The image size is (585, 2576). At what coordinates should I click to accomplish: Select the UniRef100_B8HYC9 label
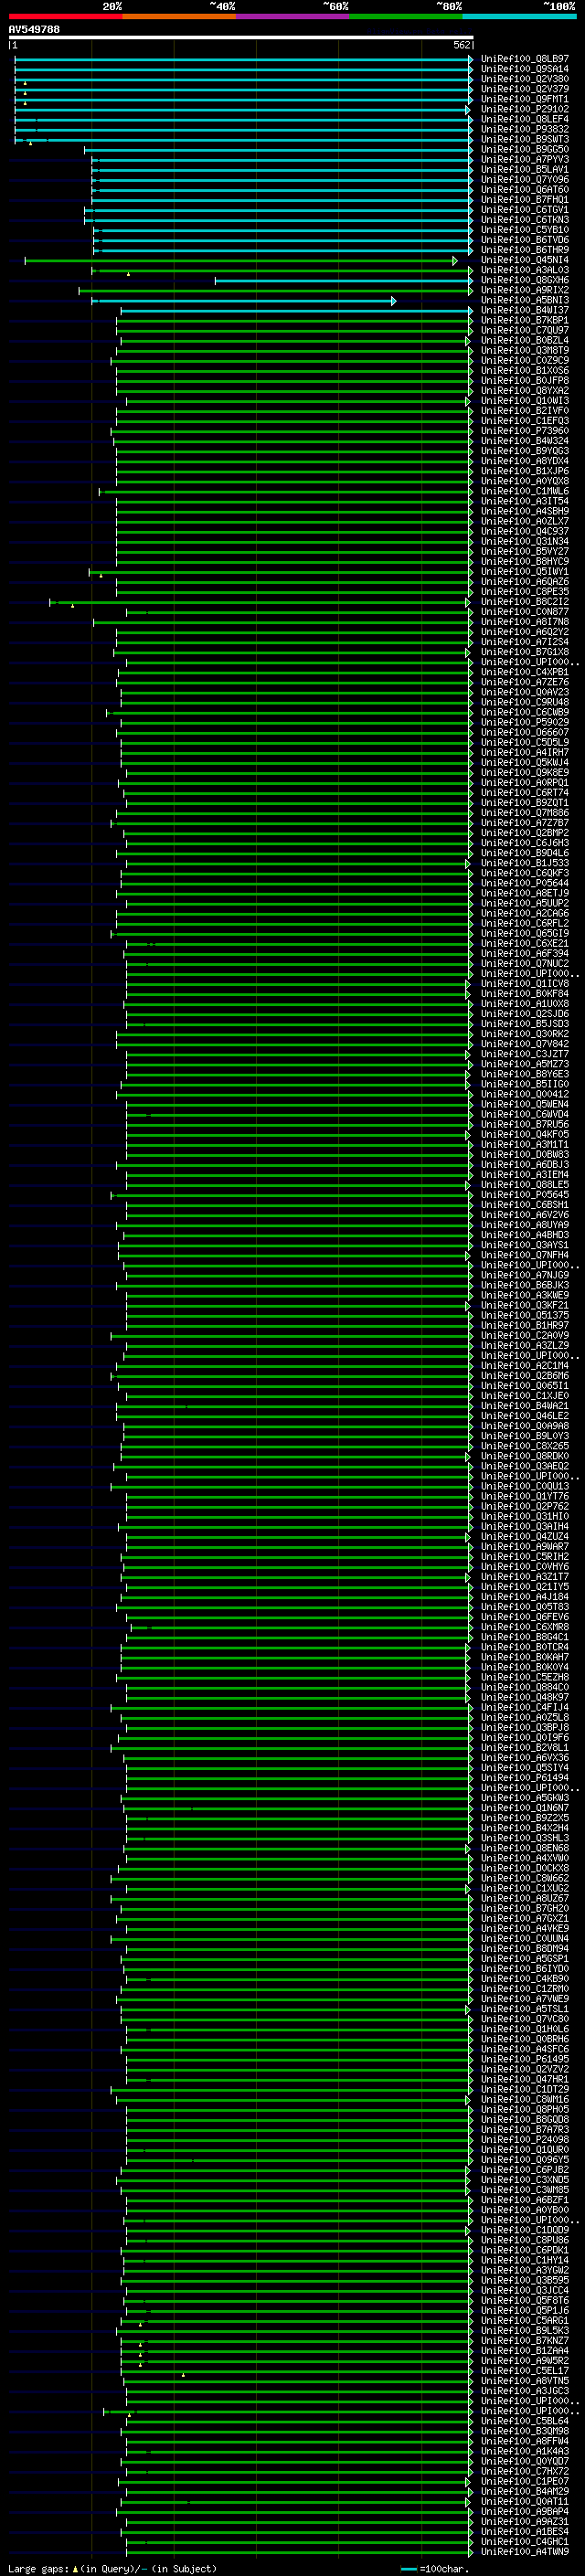pos(524,561)
